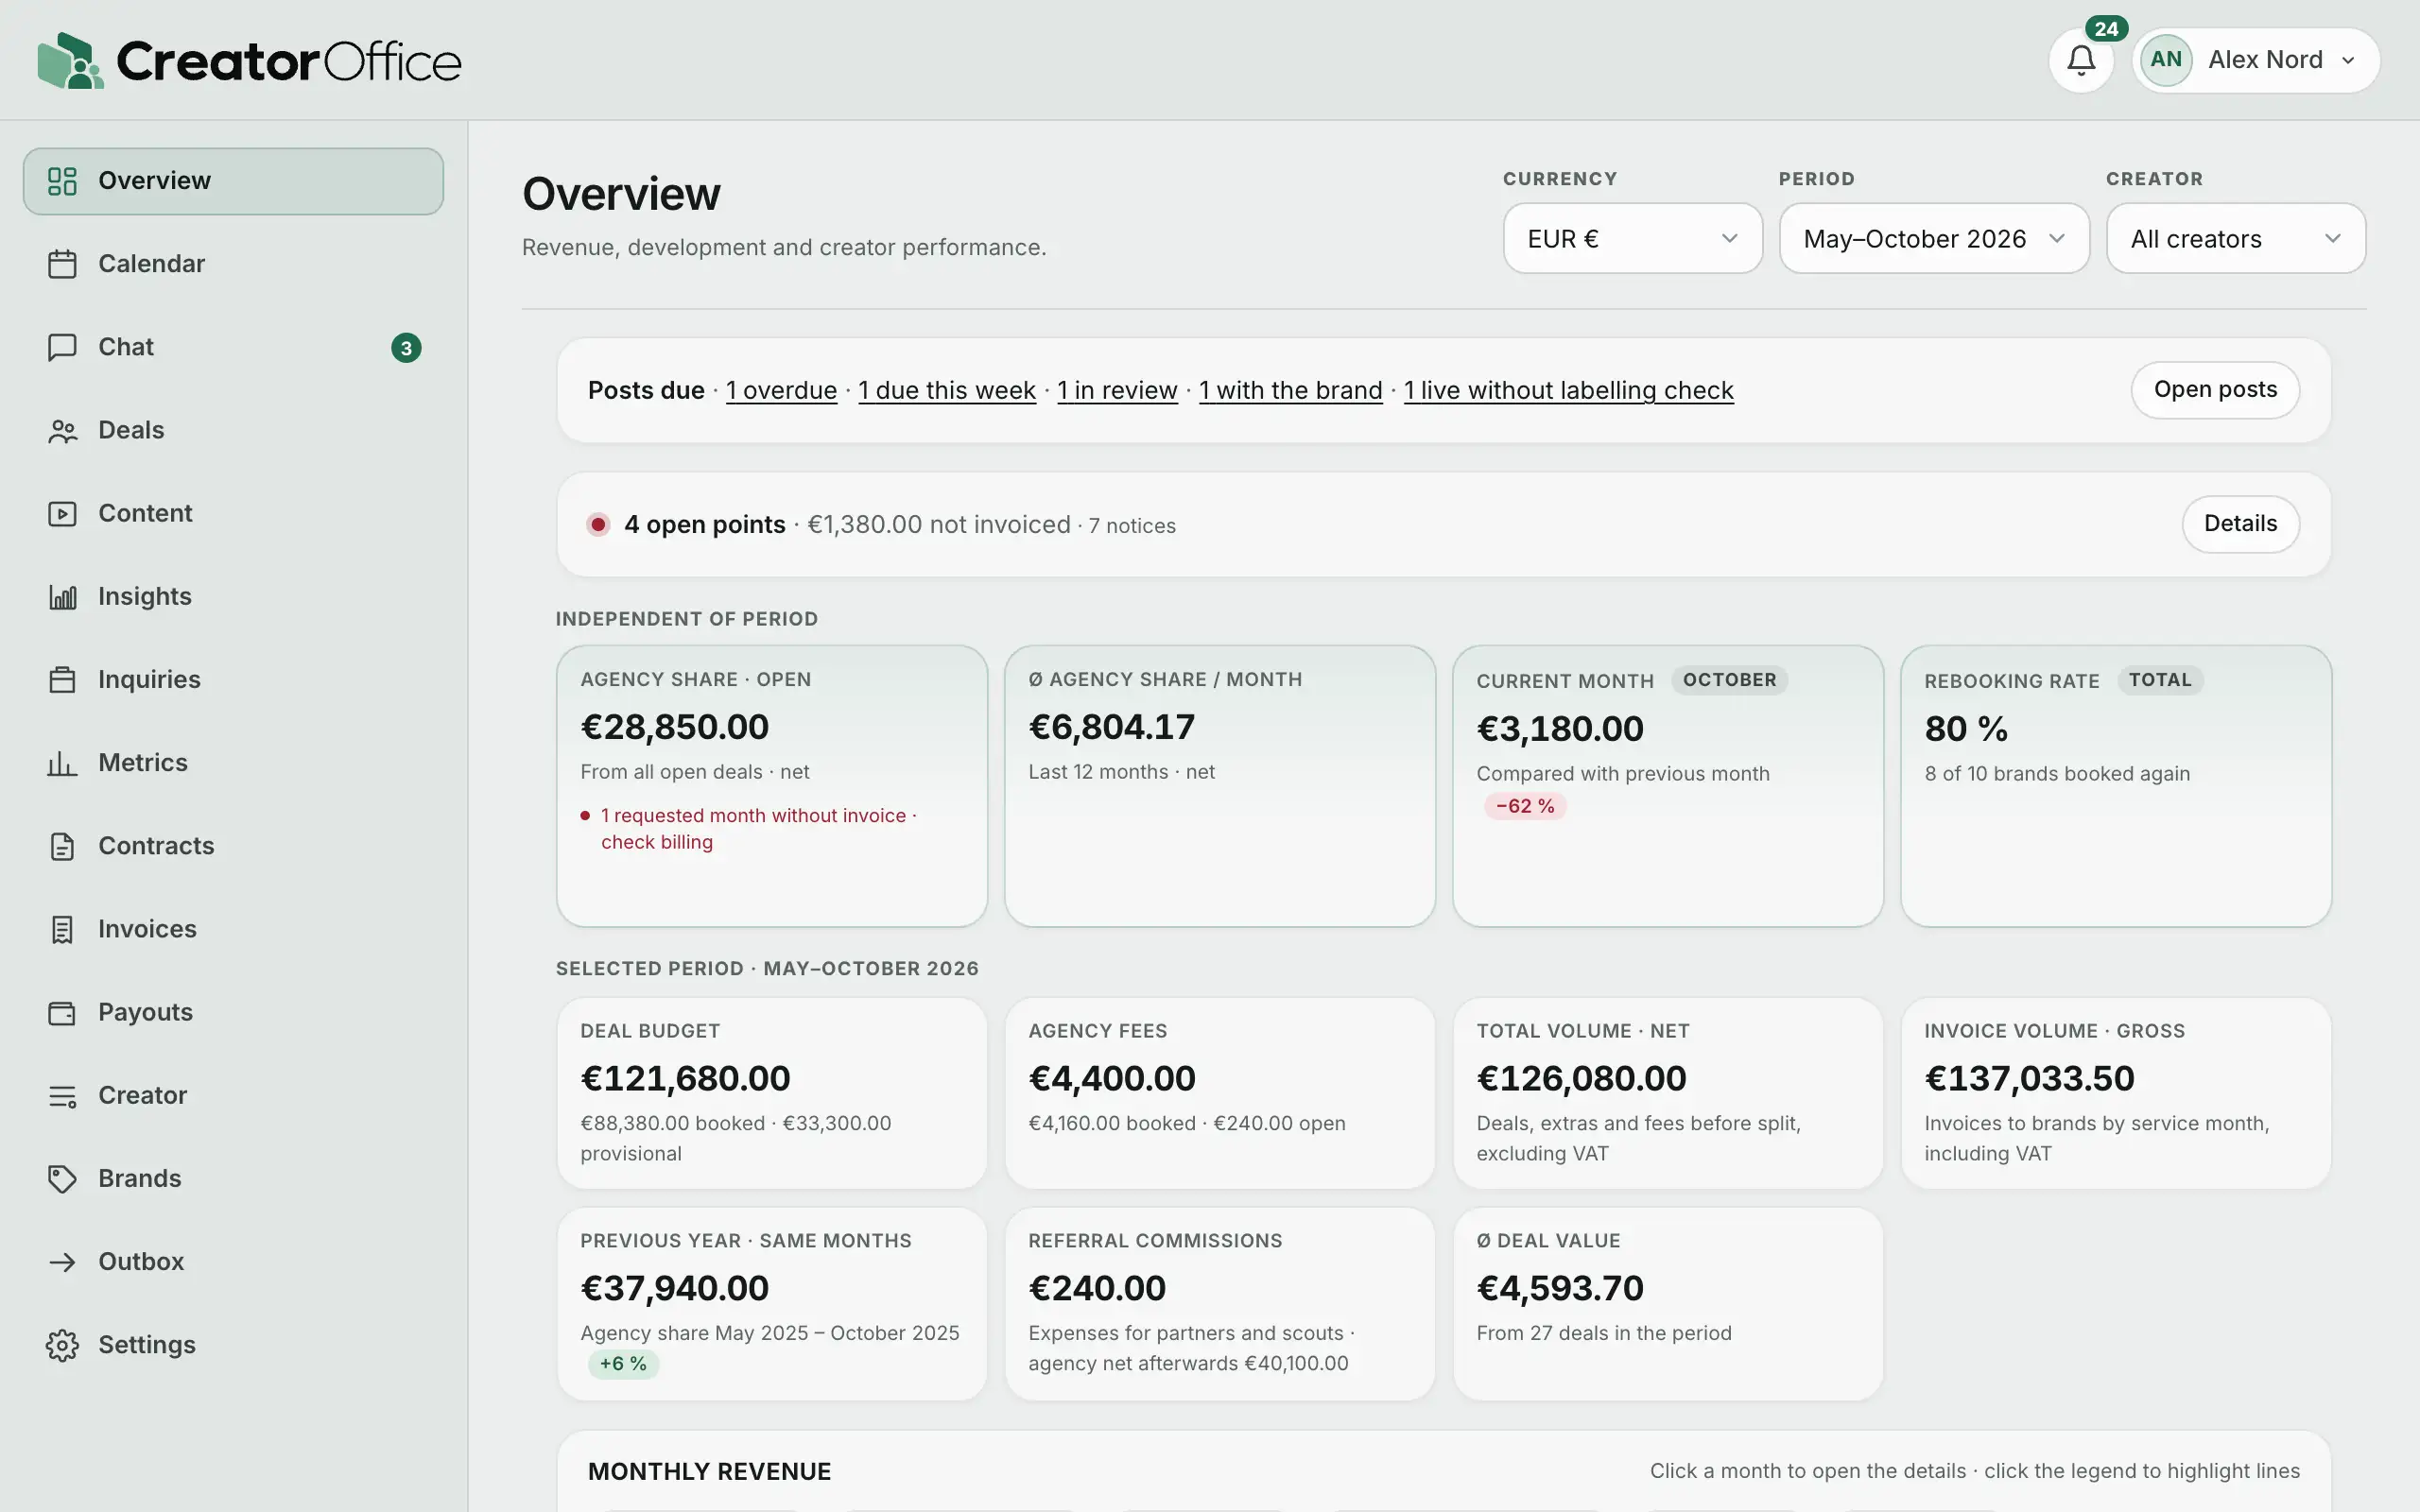Click the Outbox arrow icon

point(62,1262)
